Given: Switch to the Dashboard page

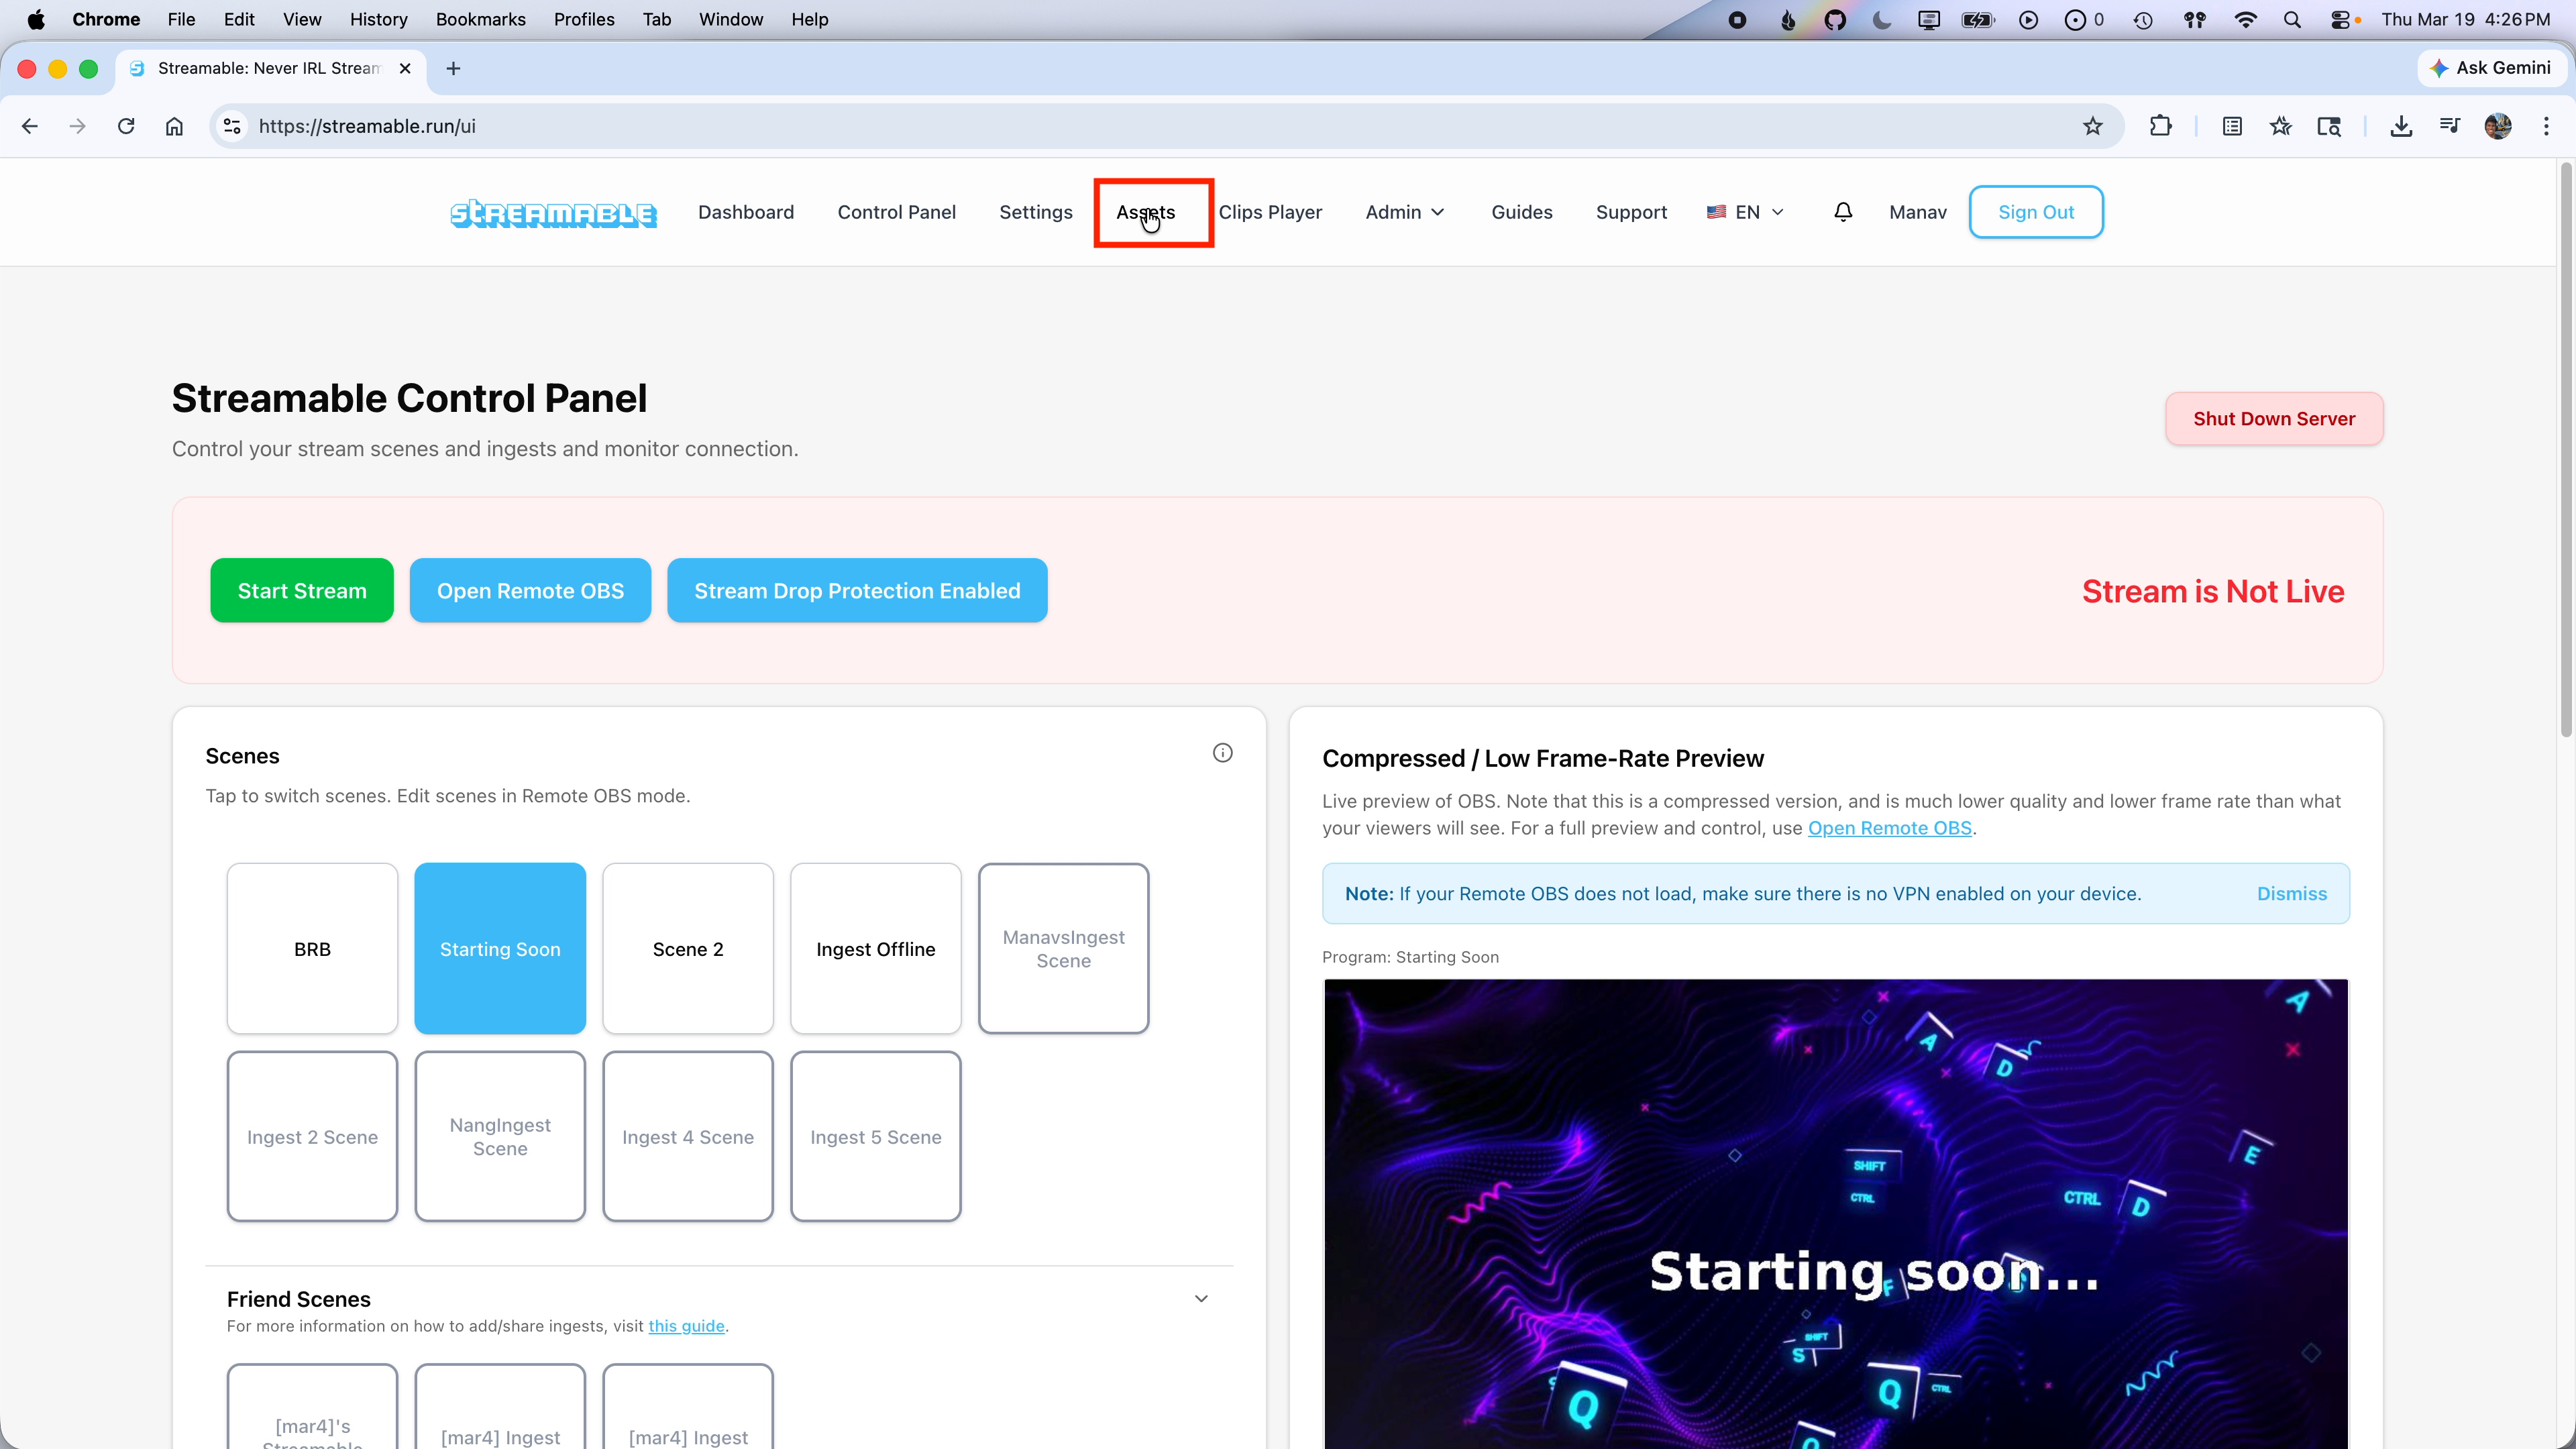Looking at the screenshot, I should [x=745, y=212].
